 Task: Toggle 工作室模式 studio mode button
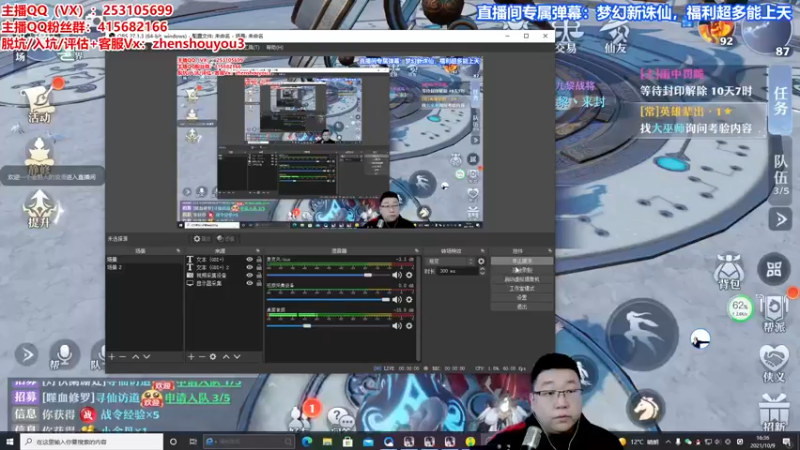coord(522,288)
